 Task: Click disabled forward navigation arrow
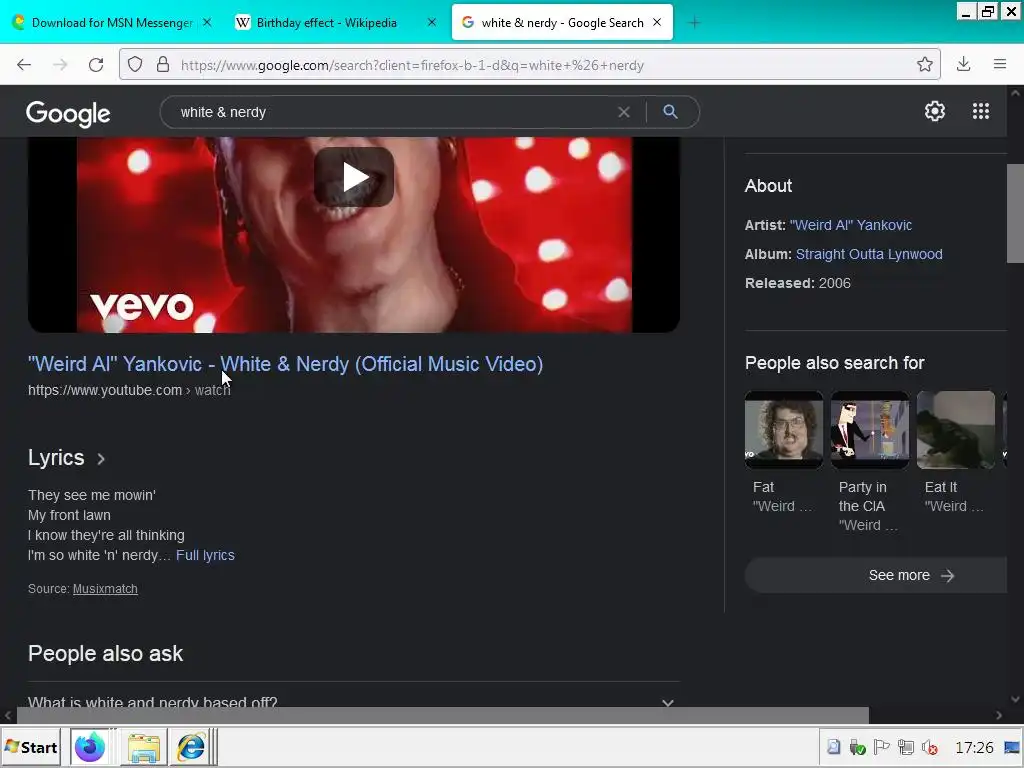pyautogui.click(x=60, y=65)
